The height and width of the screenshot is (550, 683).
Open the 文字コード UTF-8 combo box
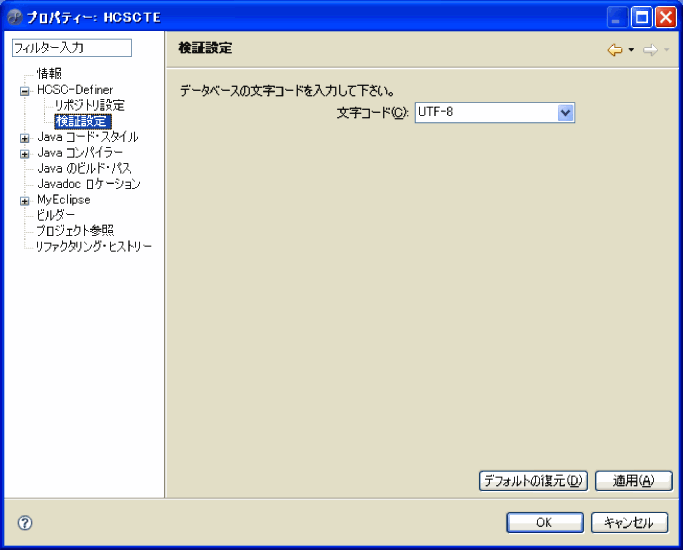point(495,113)
